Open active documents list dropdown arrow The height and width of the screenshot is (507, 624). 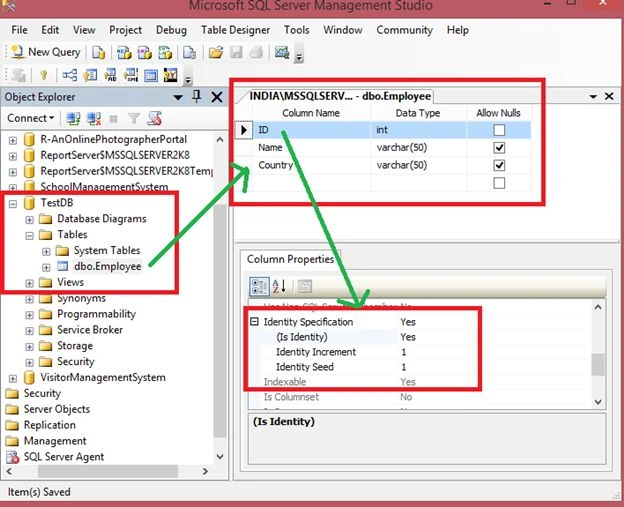pos(593,97)
